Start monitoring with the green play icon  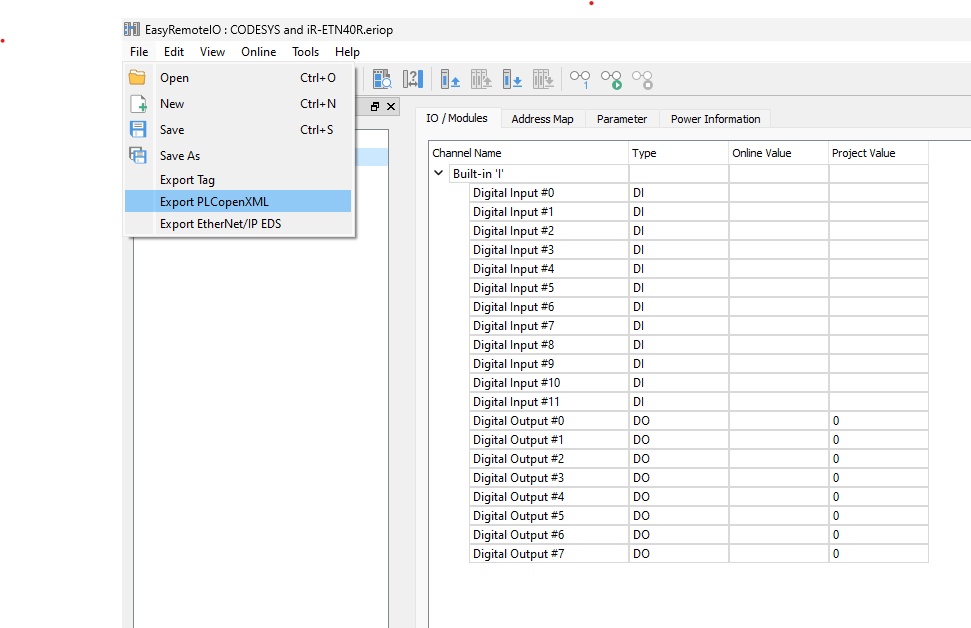[x=611, y=79]
